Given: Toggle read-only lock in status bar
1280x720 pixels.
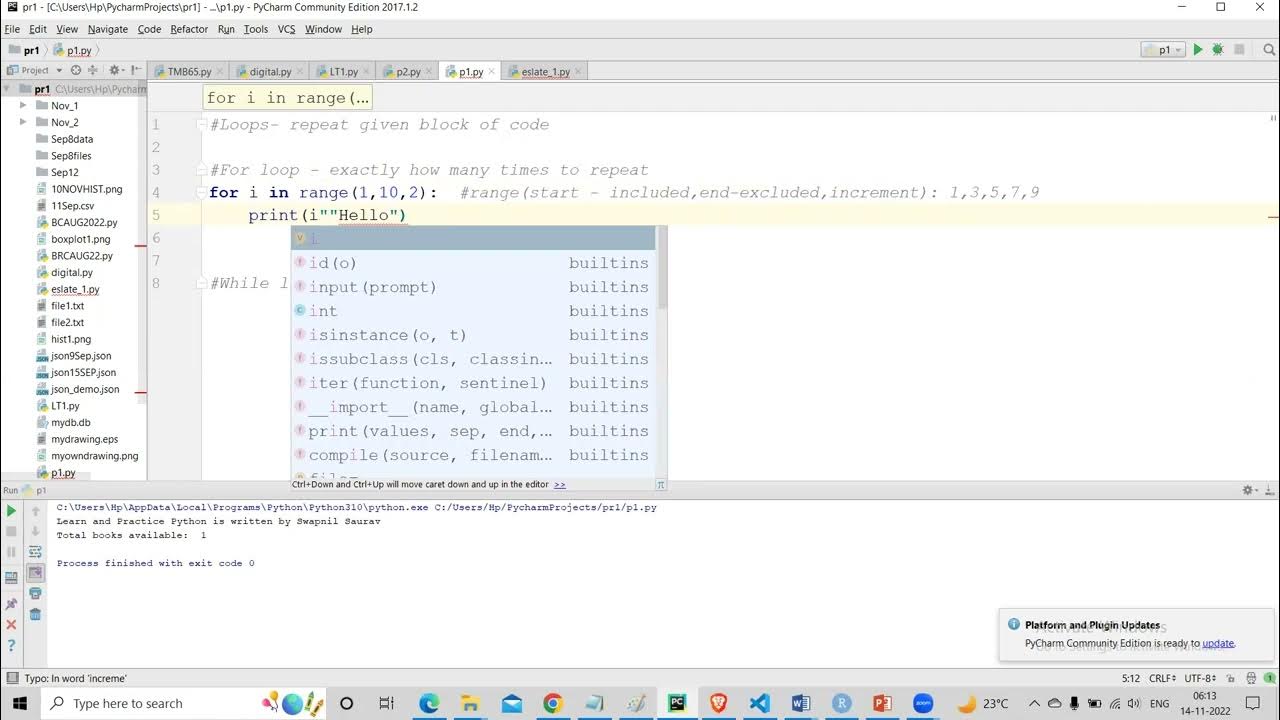Looking at the screenshot, I should coord(1229,678).
